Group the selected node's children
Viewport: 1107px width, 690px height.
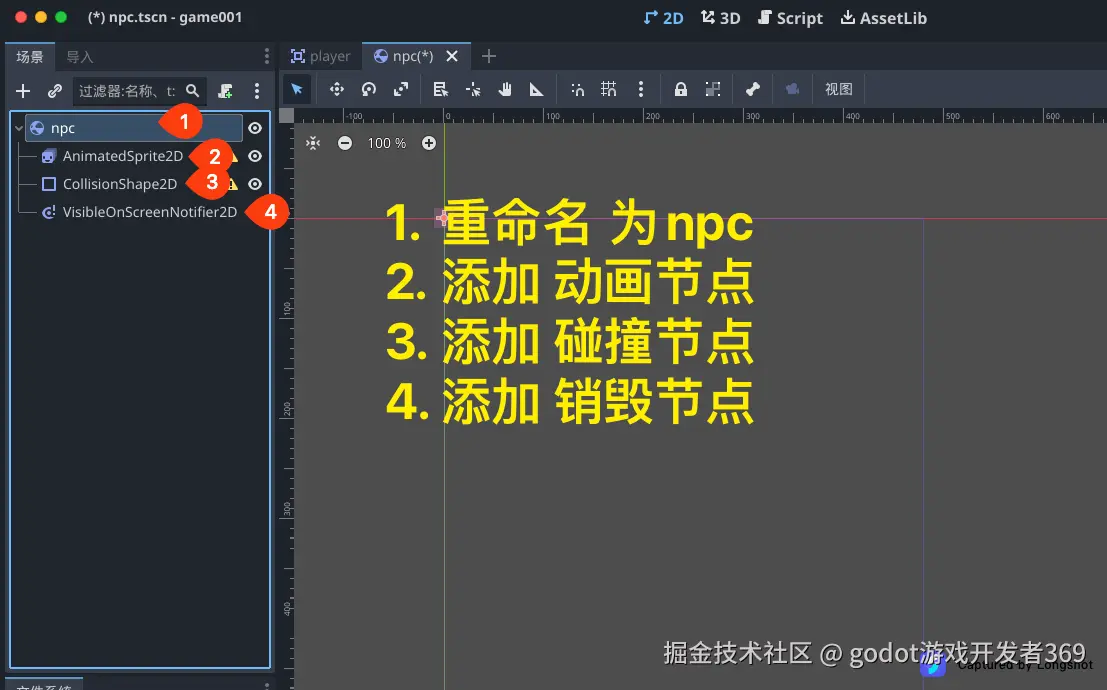point(713,89)
